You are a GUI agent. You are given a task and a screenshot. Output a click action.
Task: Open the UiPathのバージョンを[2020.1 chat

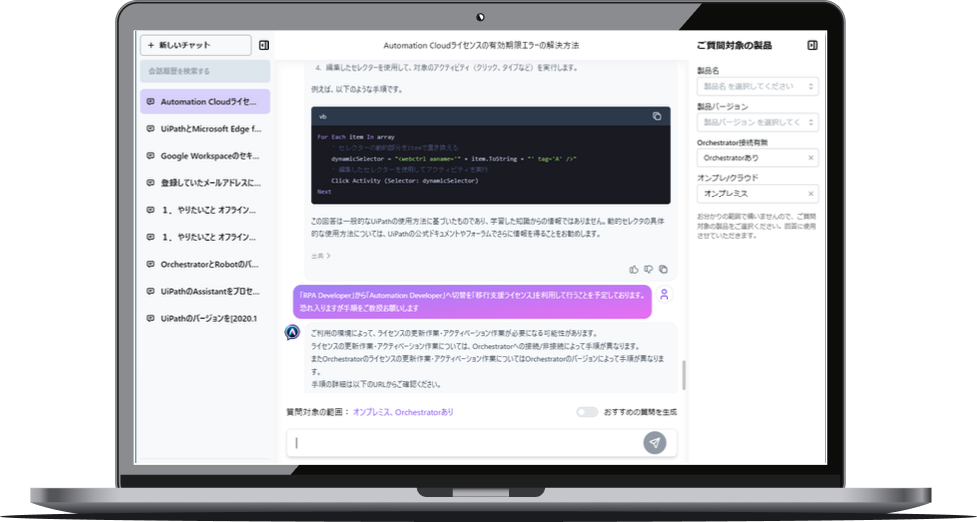(205, 318)
